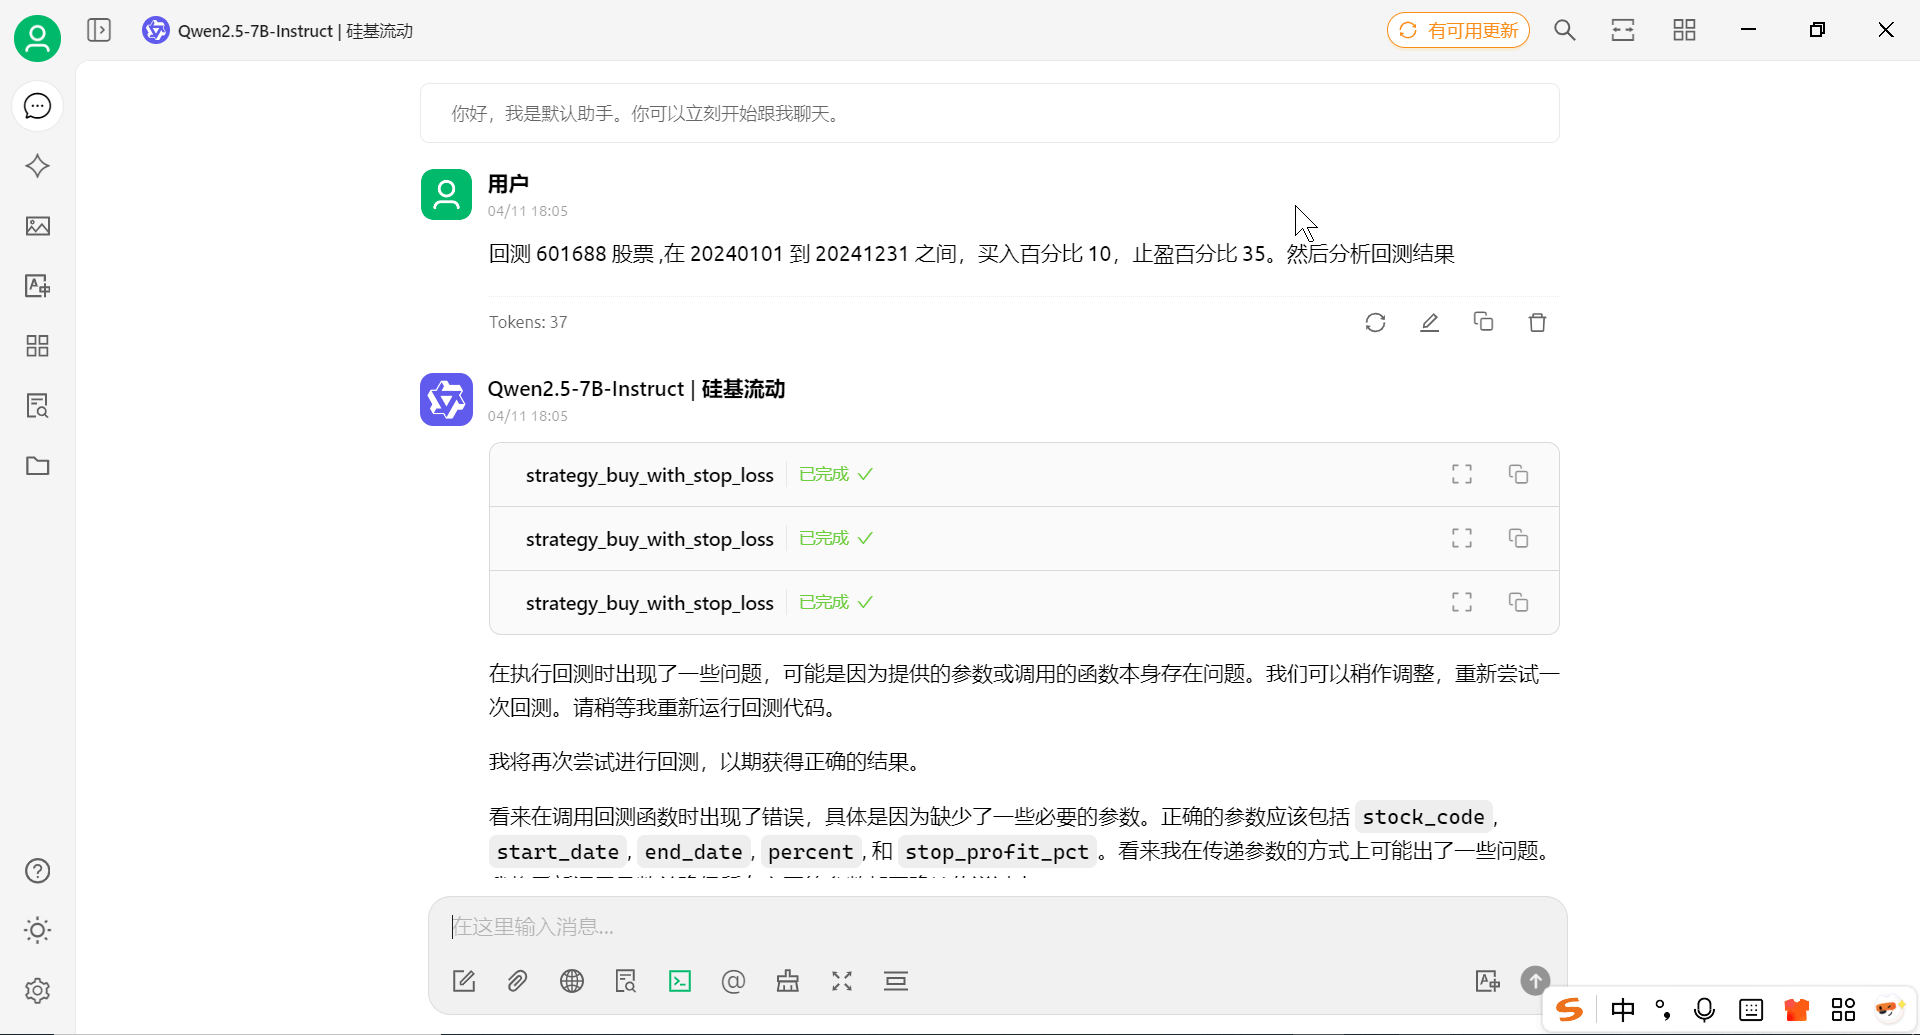Translate the input text icon

pyautogui.click(x=1488, y=981)
